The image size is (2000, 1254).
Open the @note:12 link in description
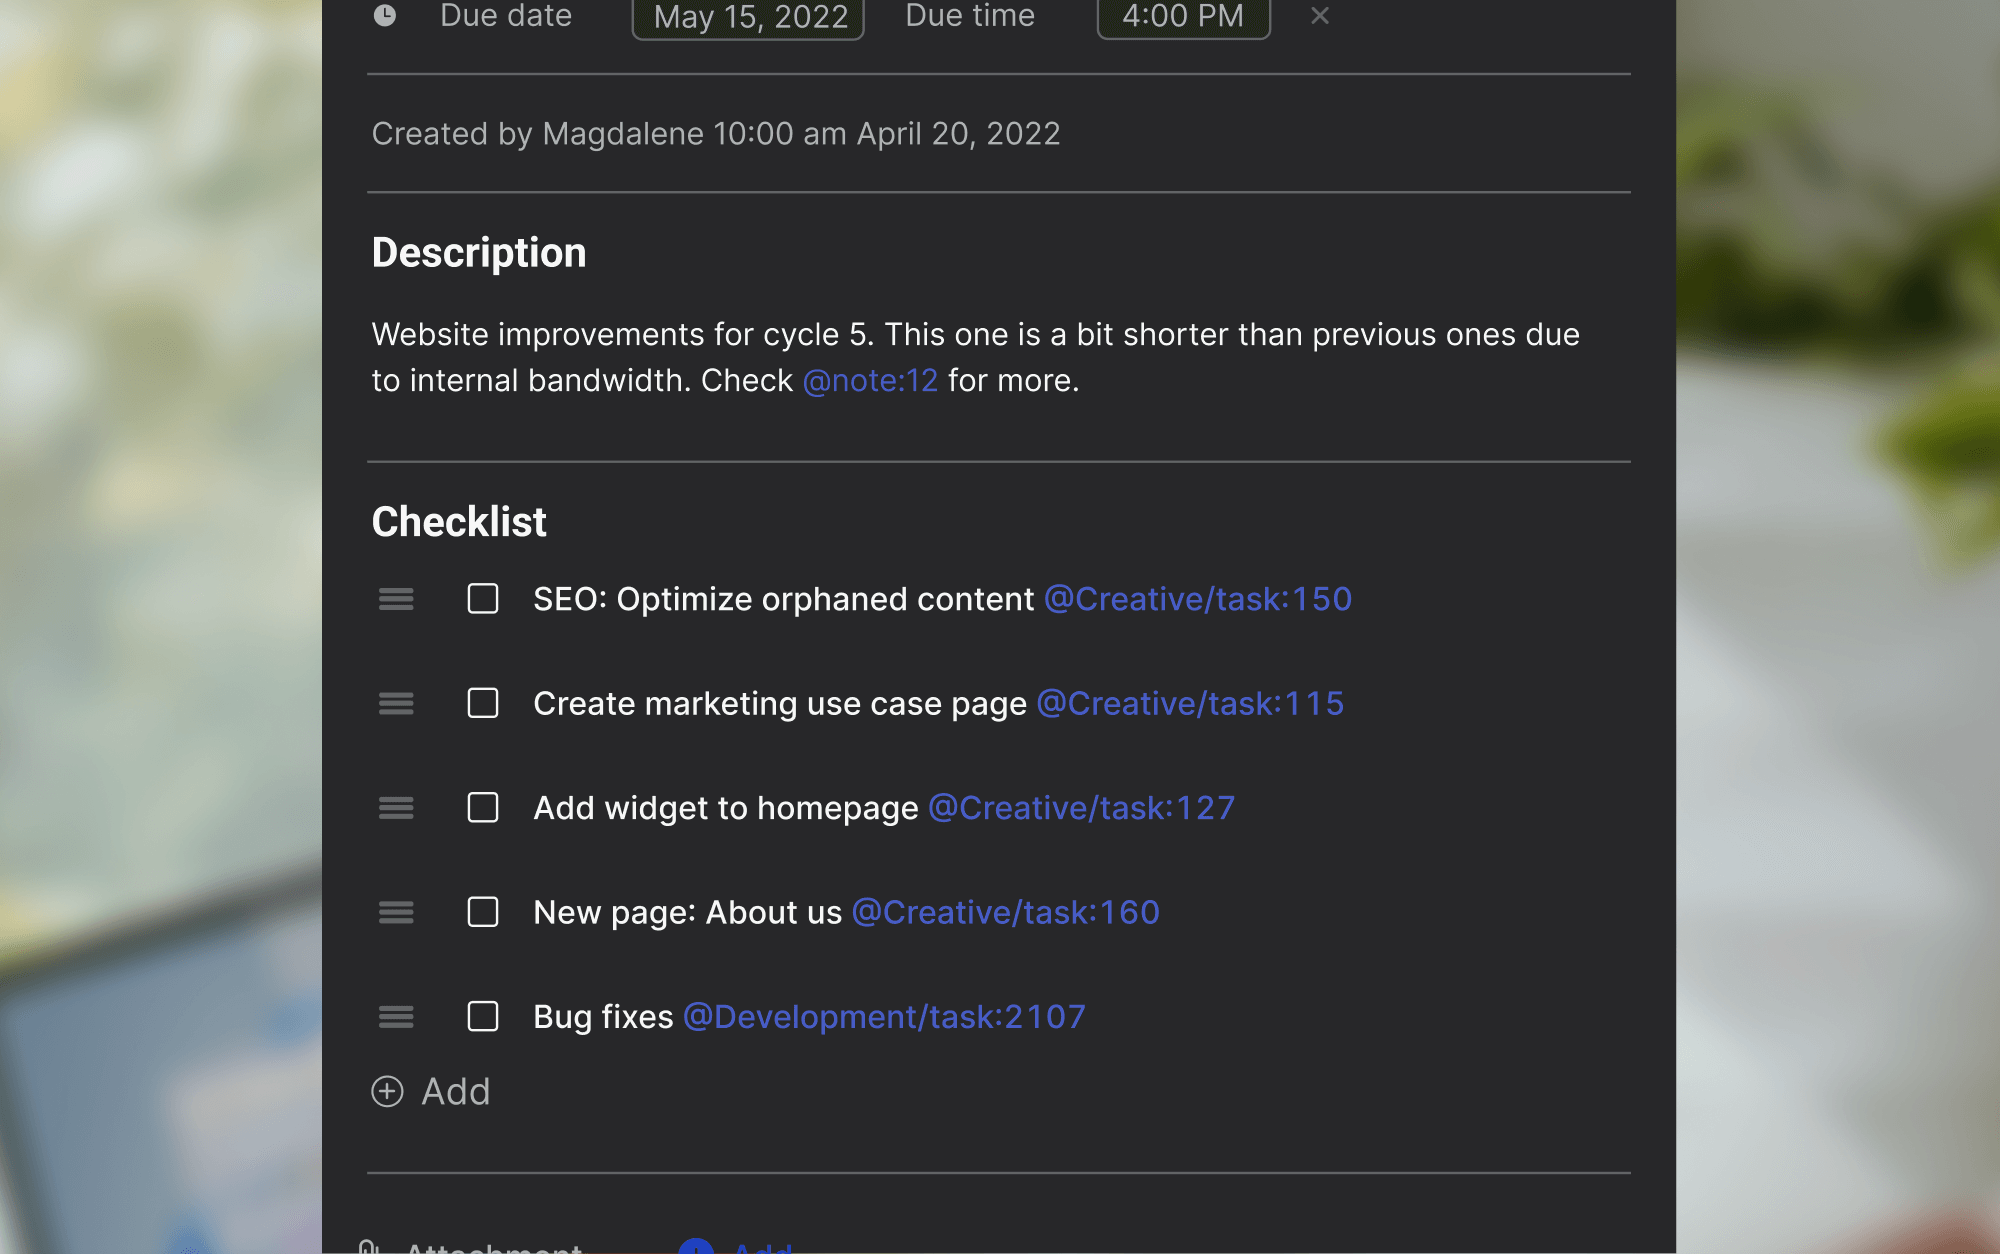[x=870, y=381]
